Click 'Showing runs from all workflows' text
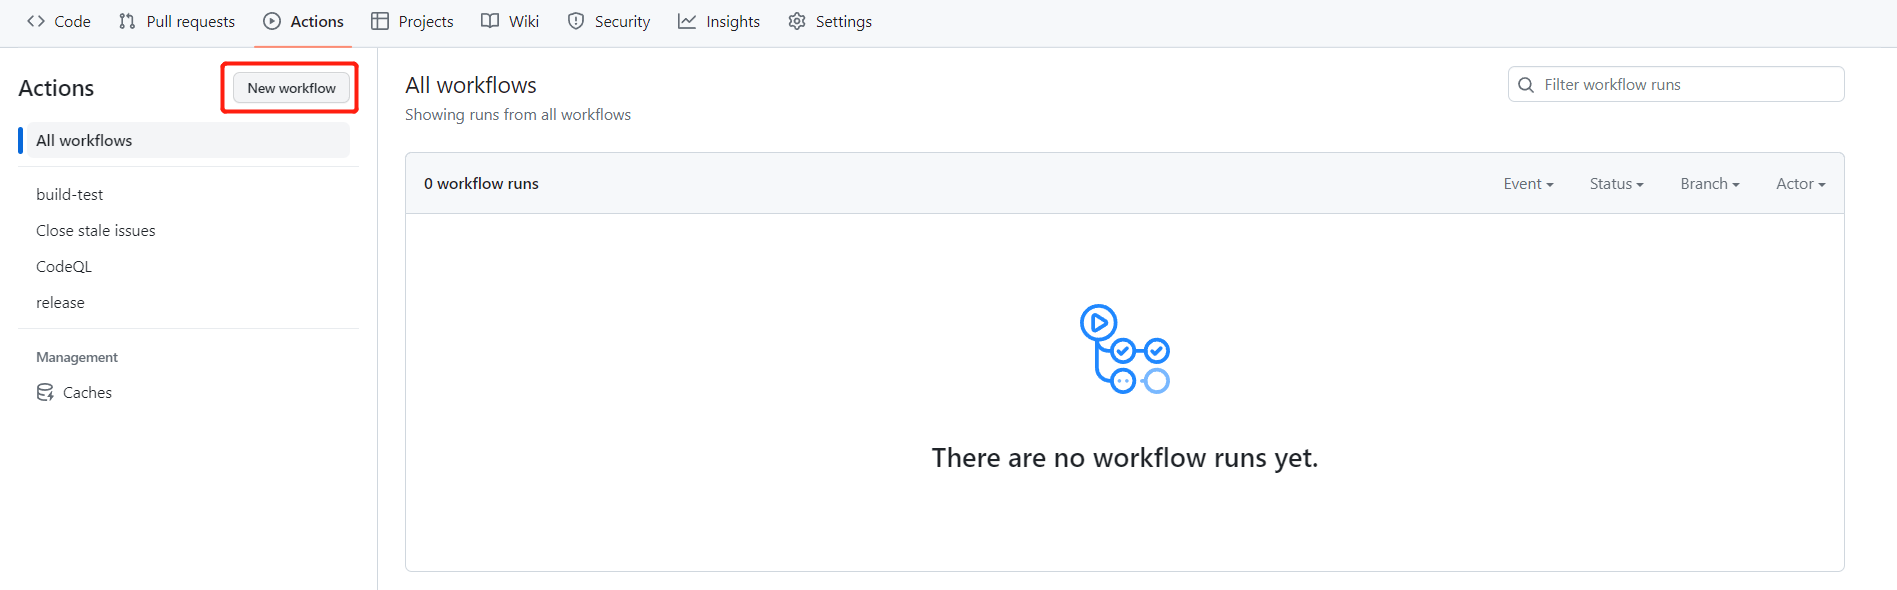 pos(518,115)
